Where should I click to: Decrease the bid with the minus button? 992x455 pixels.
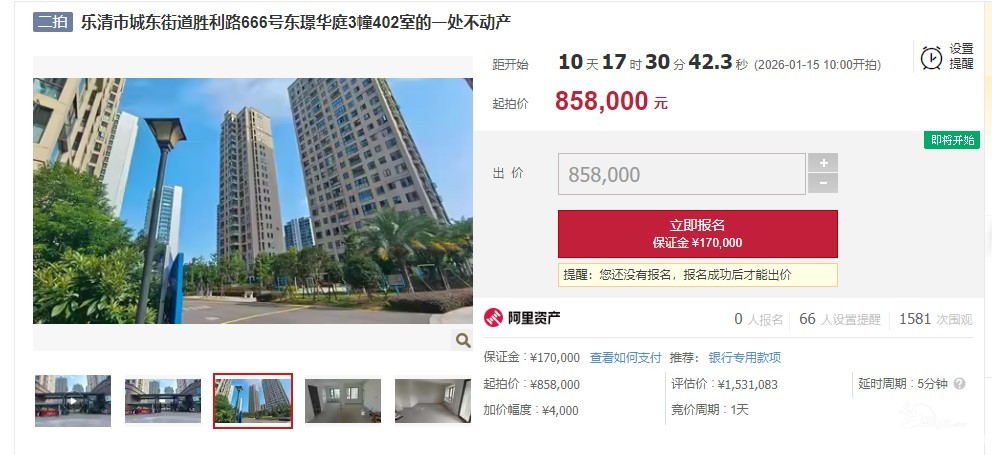coord(823,184)
